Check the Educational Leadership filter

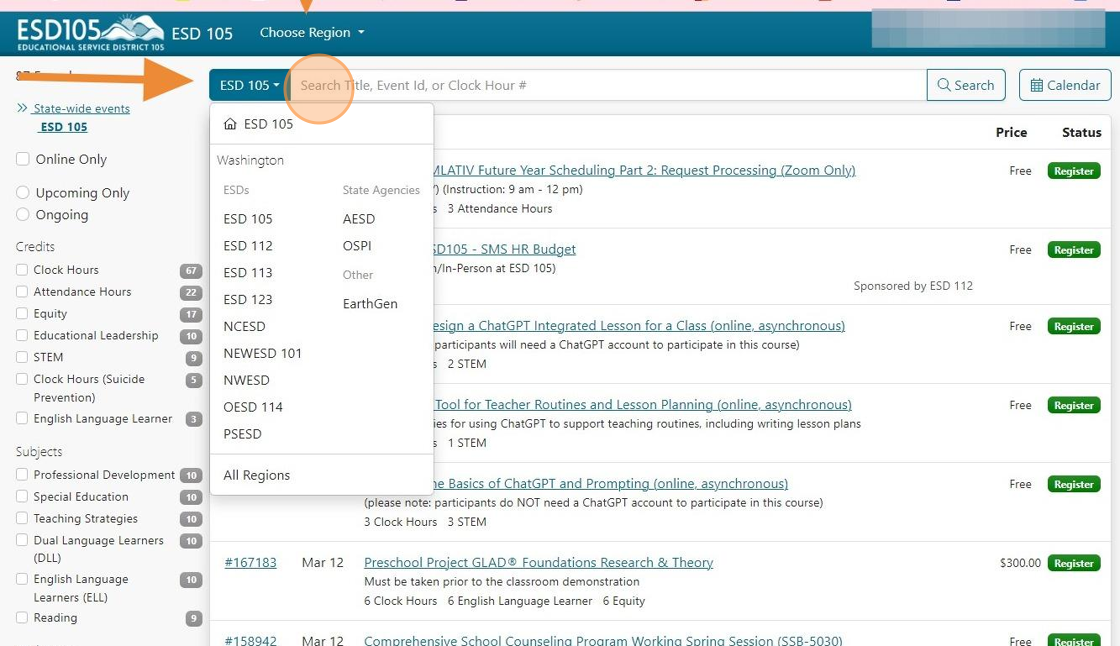[22, 335]
